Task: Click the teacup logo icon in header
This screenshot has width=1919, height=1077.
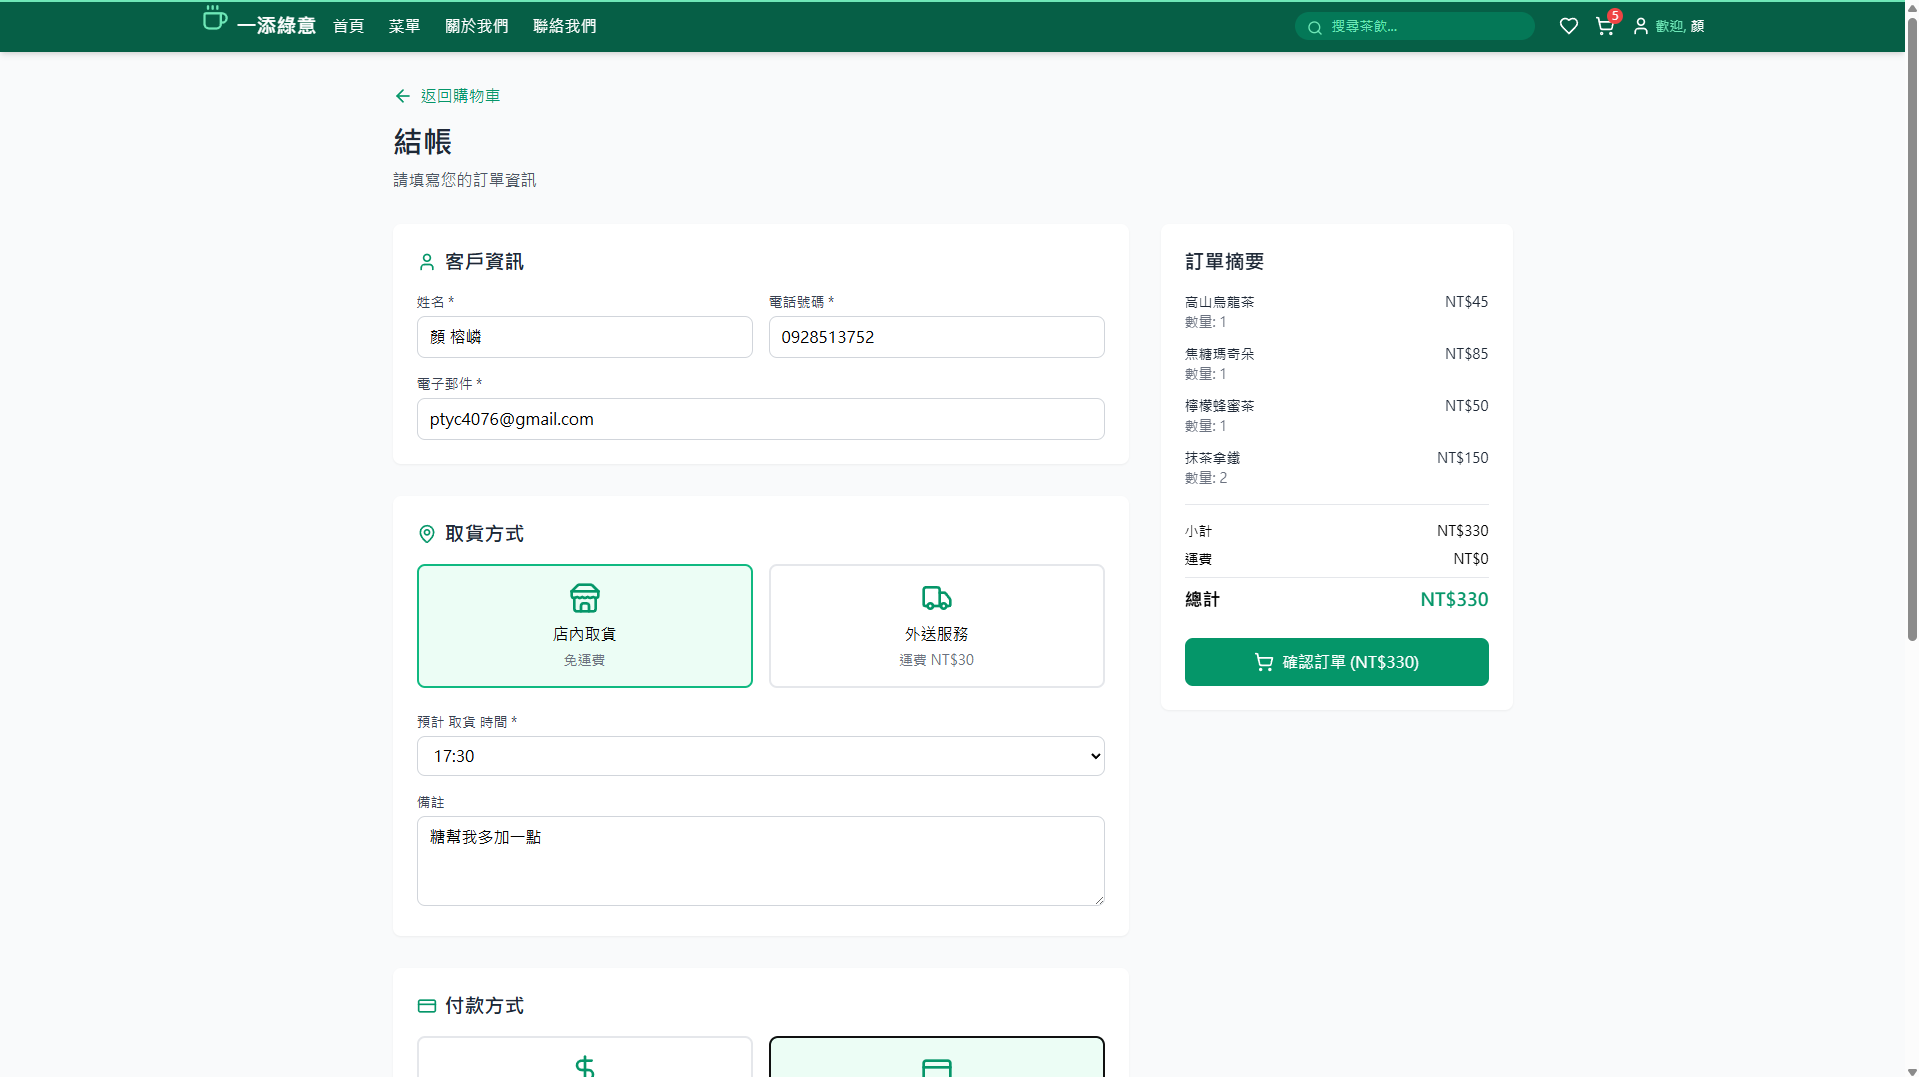Action: [214, 19]
